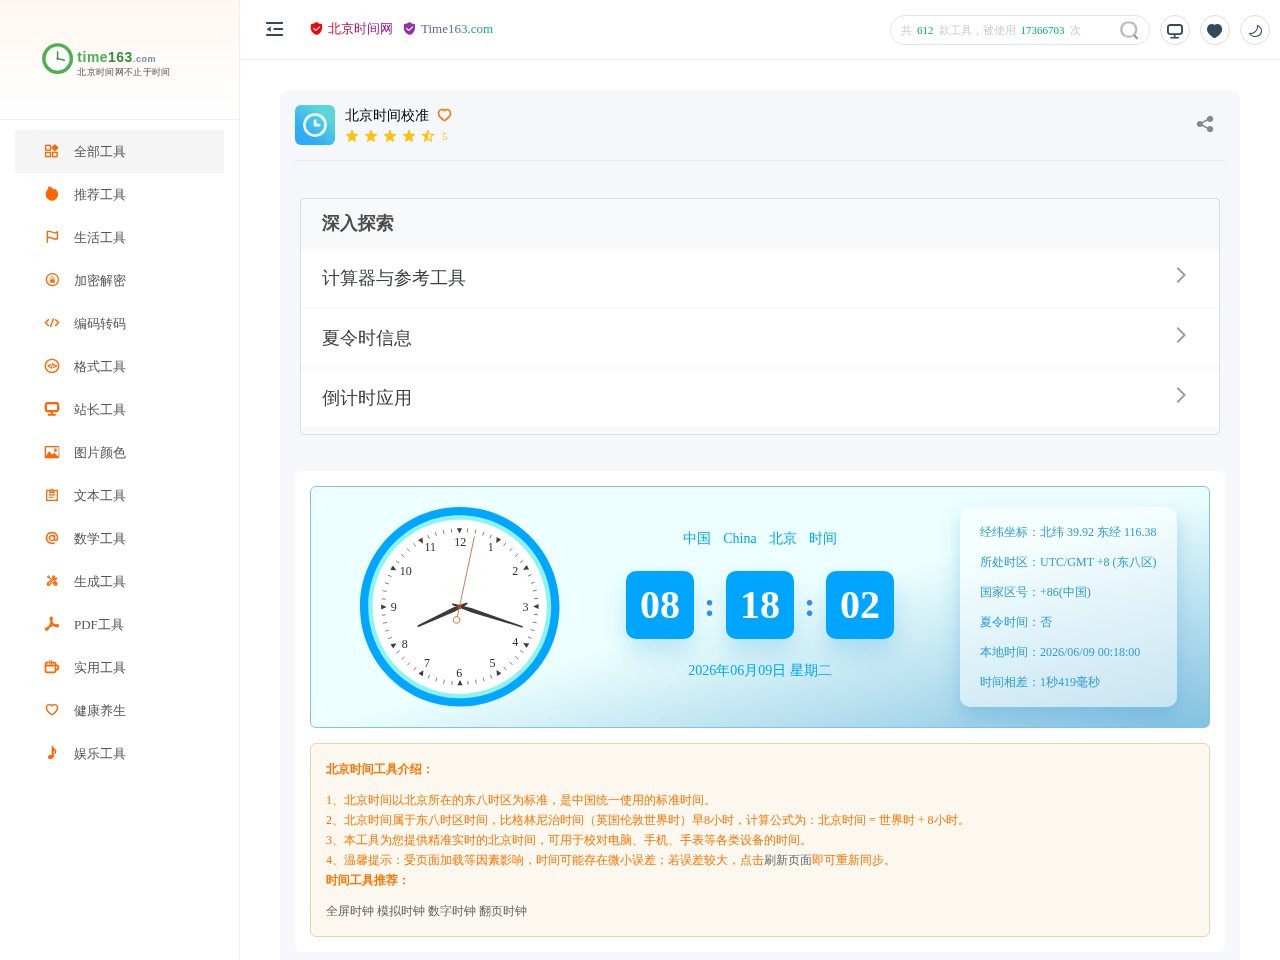Click the star rating of the tool
Viewport: 1280px width, 960px height.
390,136
